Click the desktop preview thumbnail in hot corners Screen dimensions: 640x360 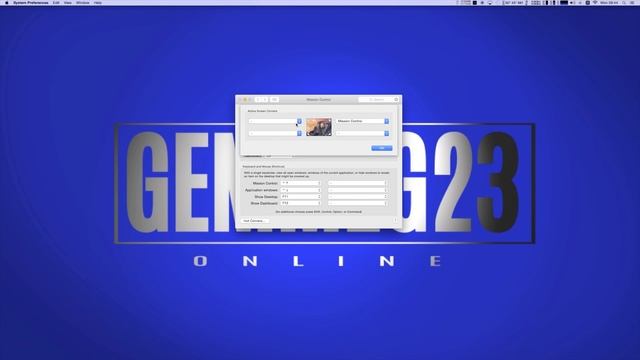319,127
